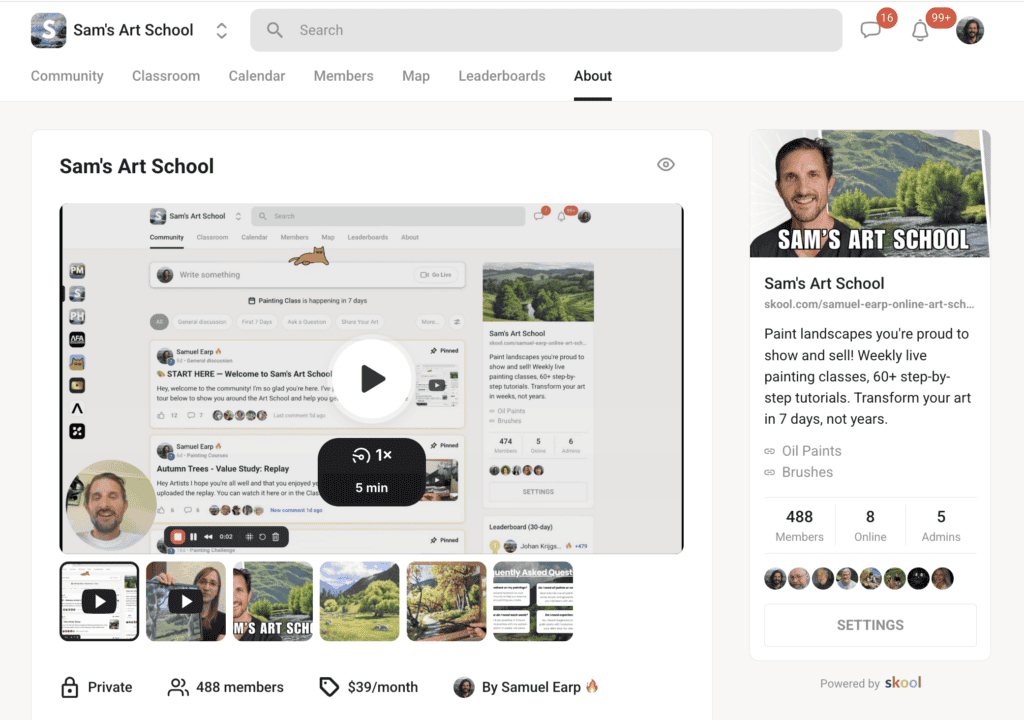Click the price tag $39/month icon
This screenshot has width=1024, height=720.
tap(329, 687)
